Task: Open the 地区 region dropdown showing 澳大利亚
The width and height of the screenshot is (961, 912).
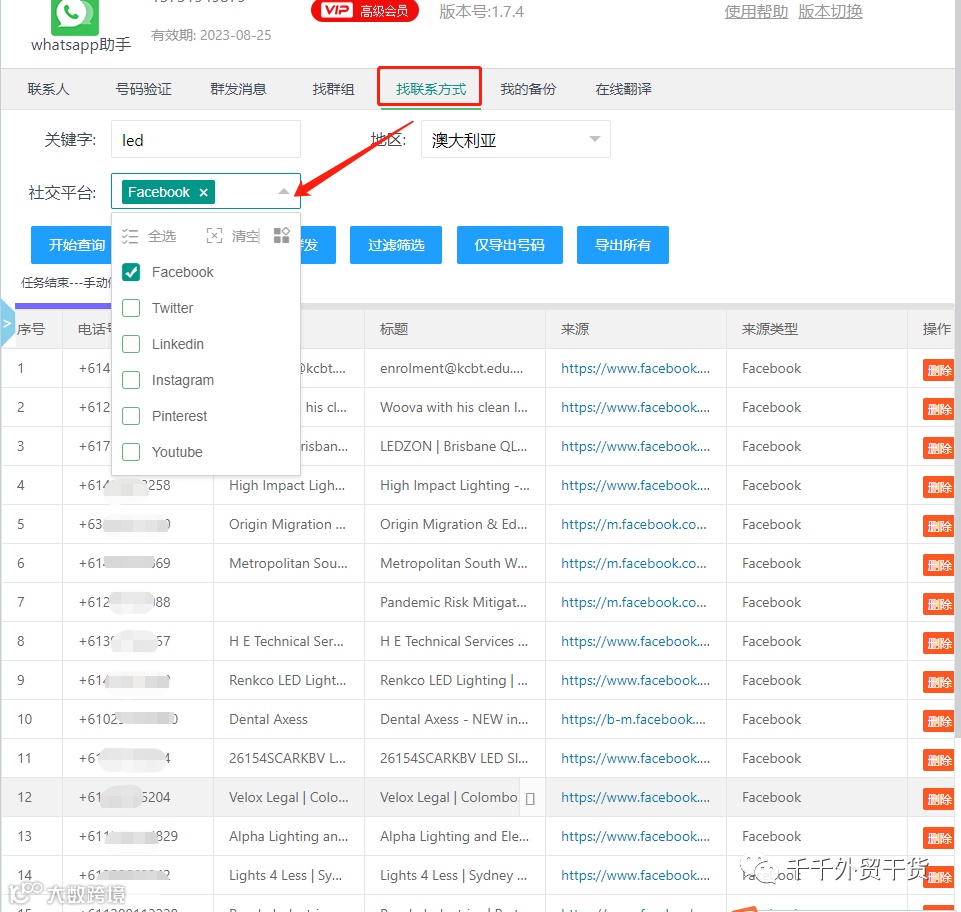Action: (x=515, y=140)
